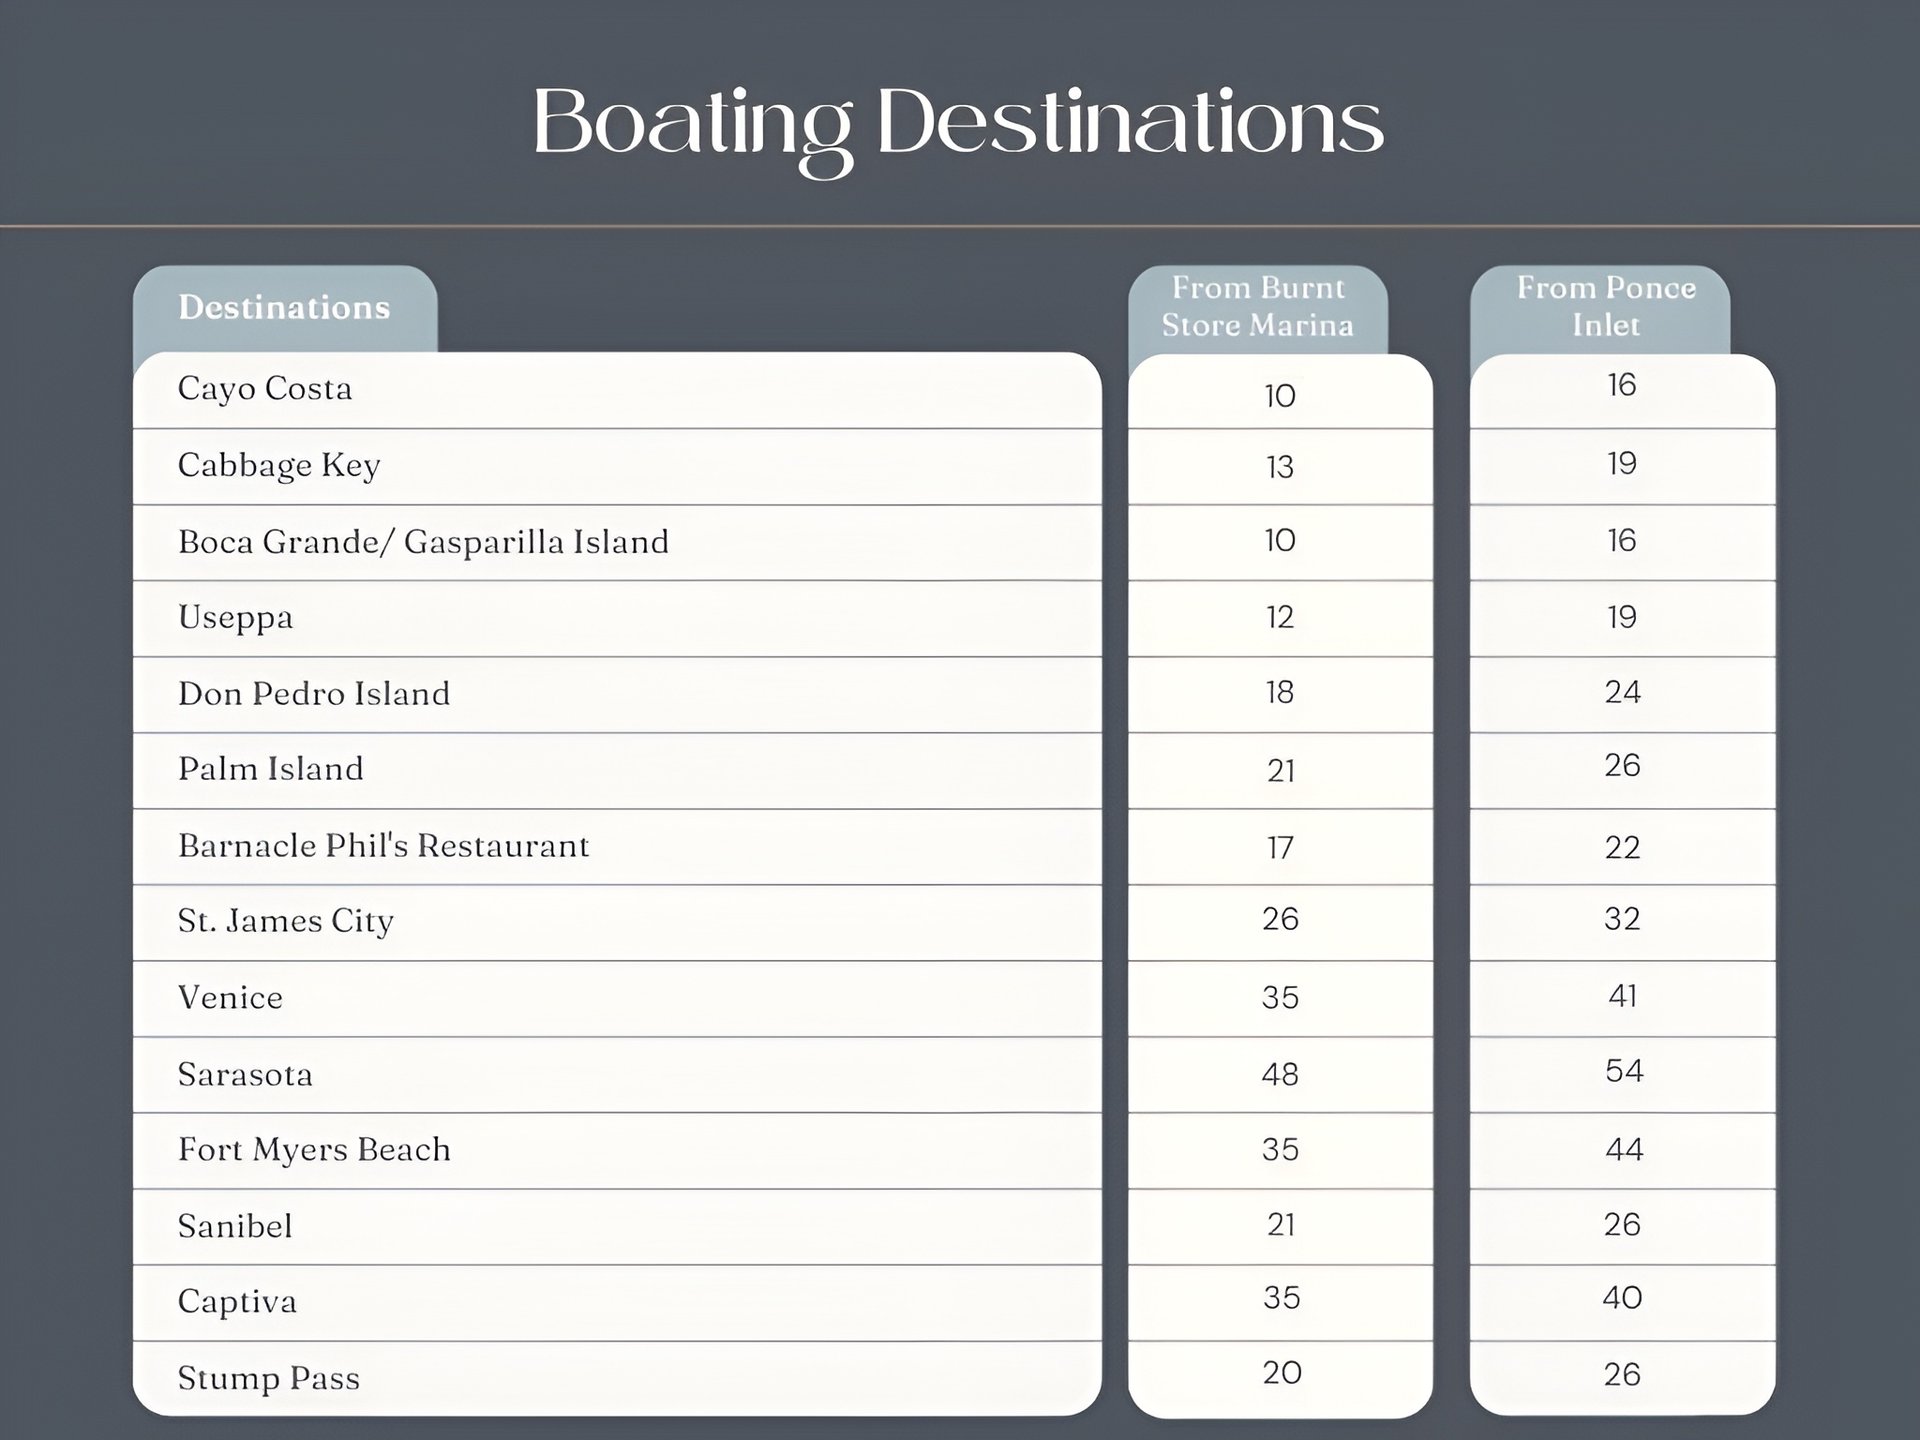Select the Cayo Costa destination row
This screenshot has width=1920, height=1440.
point(265,389)
